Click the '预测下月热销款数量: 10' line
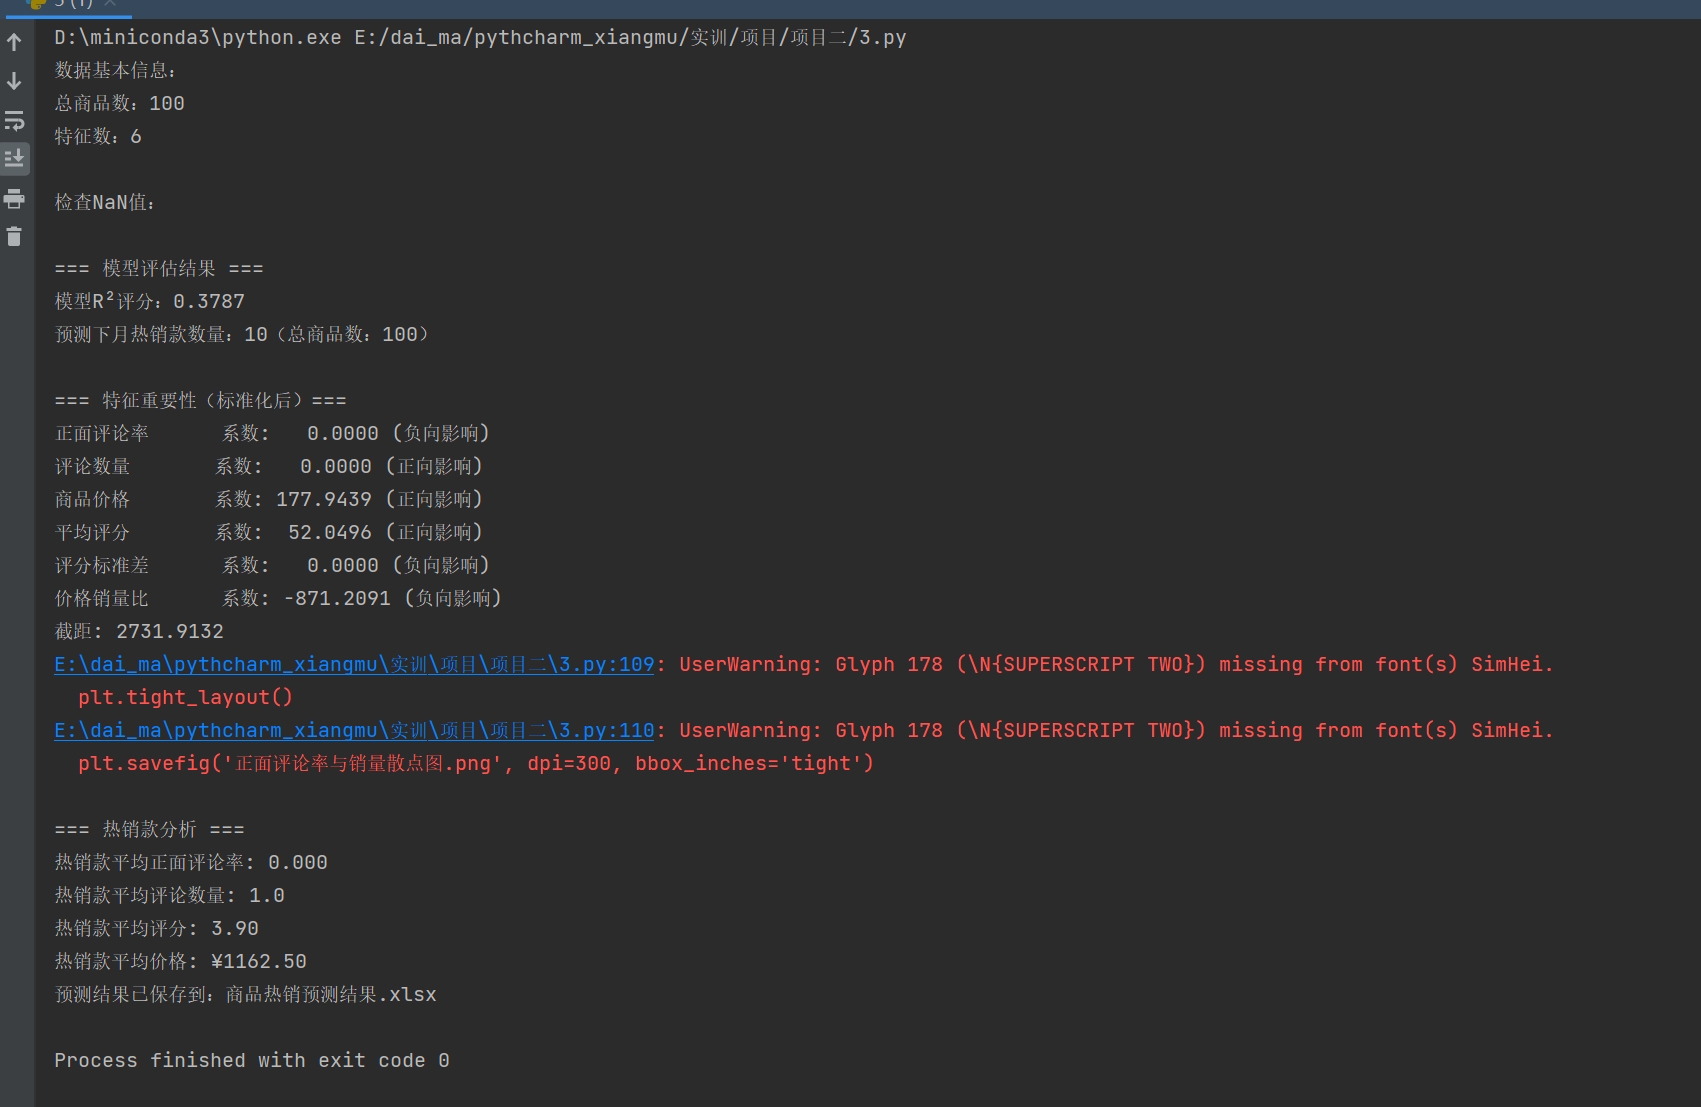Viewport: 1701px width, 1107px height. [241, 334]
